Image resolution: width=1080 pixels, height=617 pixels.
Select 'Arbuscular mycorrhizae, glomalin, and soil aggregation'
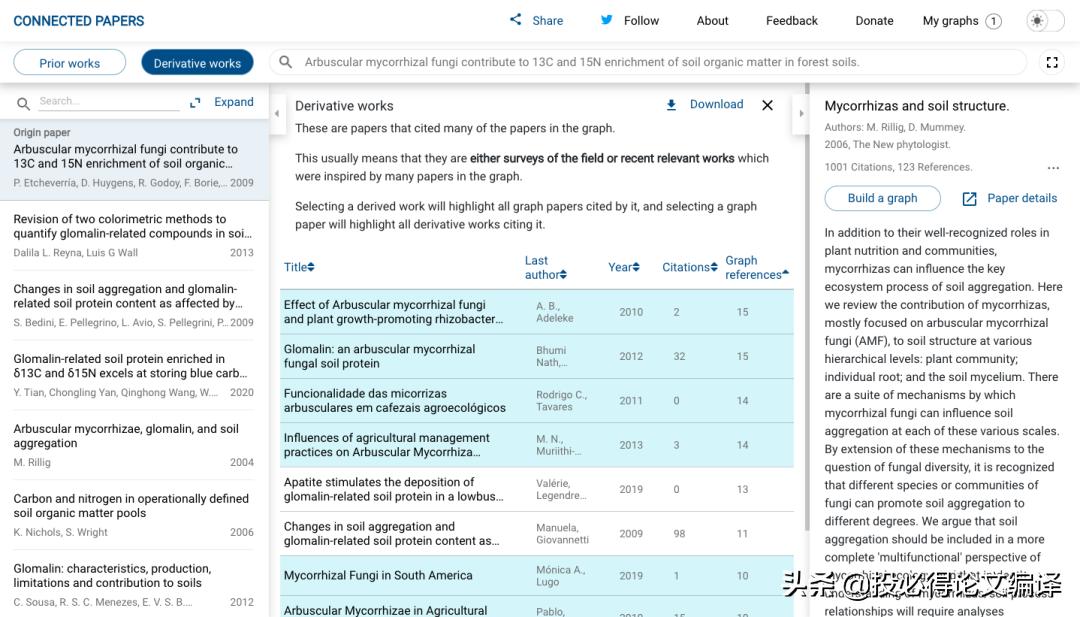134,445
